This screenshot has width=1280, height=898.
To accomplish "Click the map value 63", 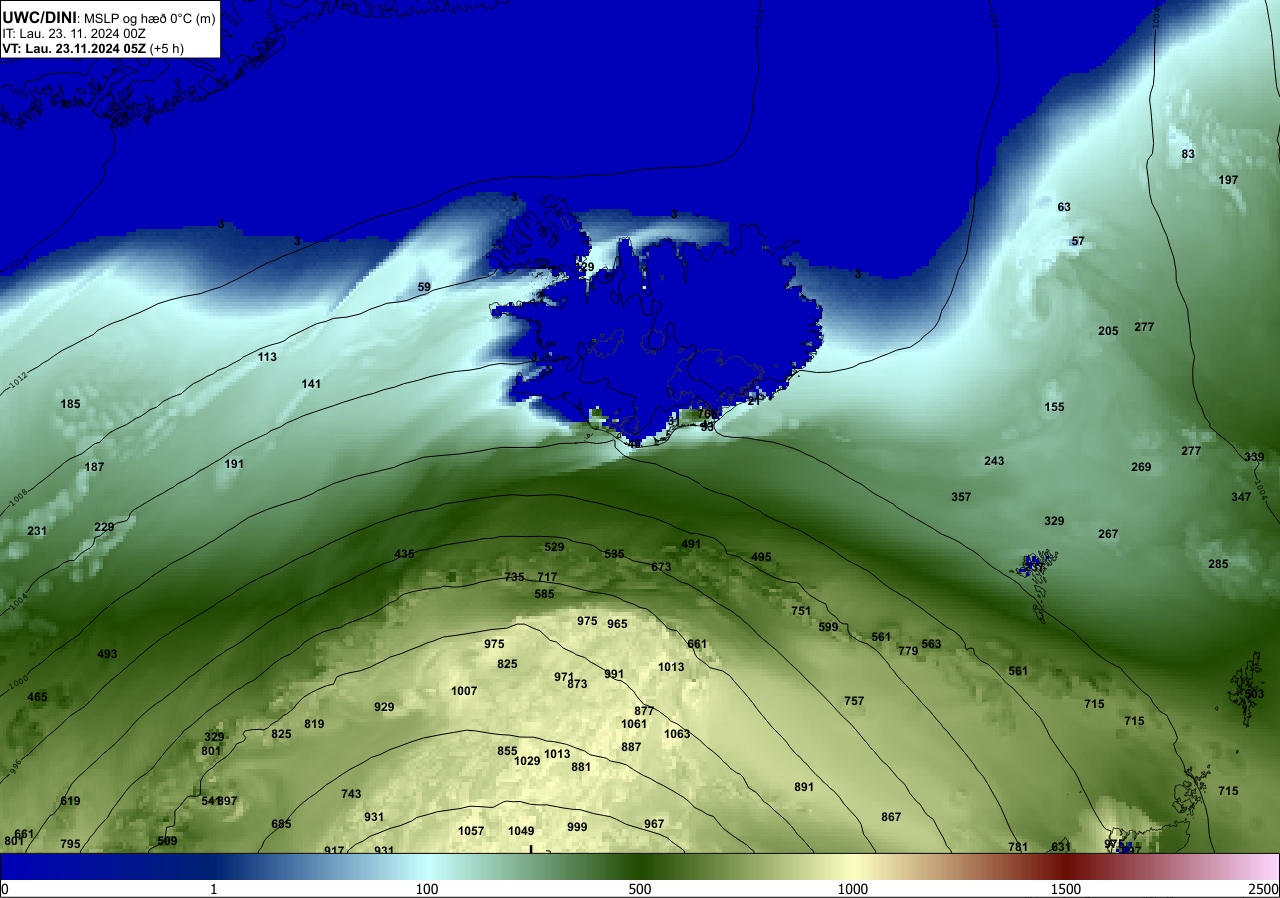I will 1064,207.
